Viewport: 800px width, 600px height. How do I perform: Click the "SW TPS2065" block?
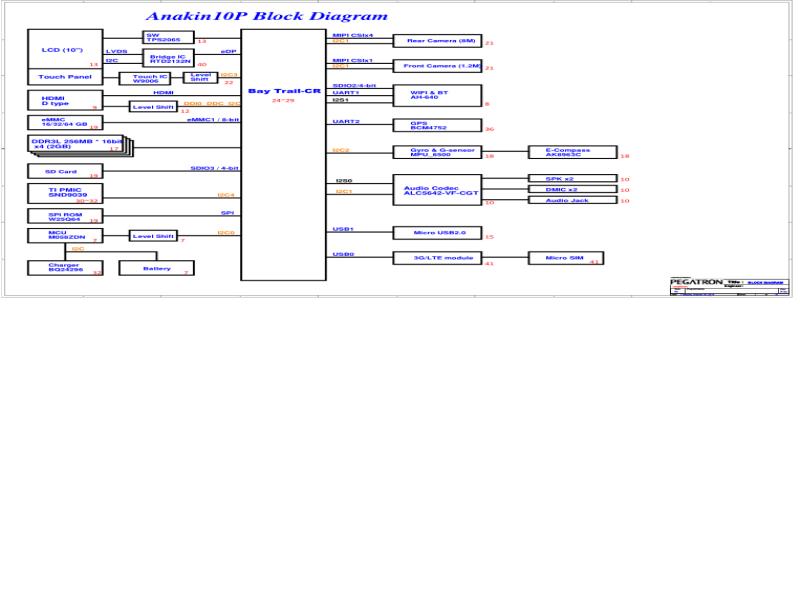168,37
